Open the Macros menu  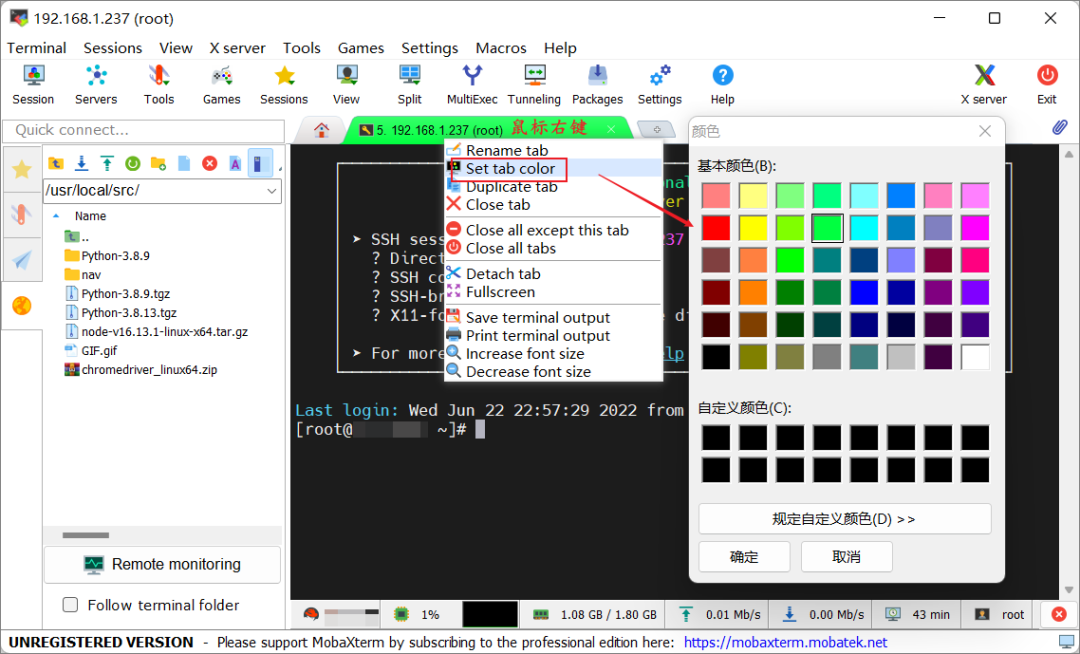pyautogui.click(x=501, y=48)
